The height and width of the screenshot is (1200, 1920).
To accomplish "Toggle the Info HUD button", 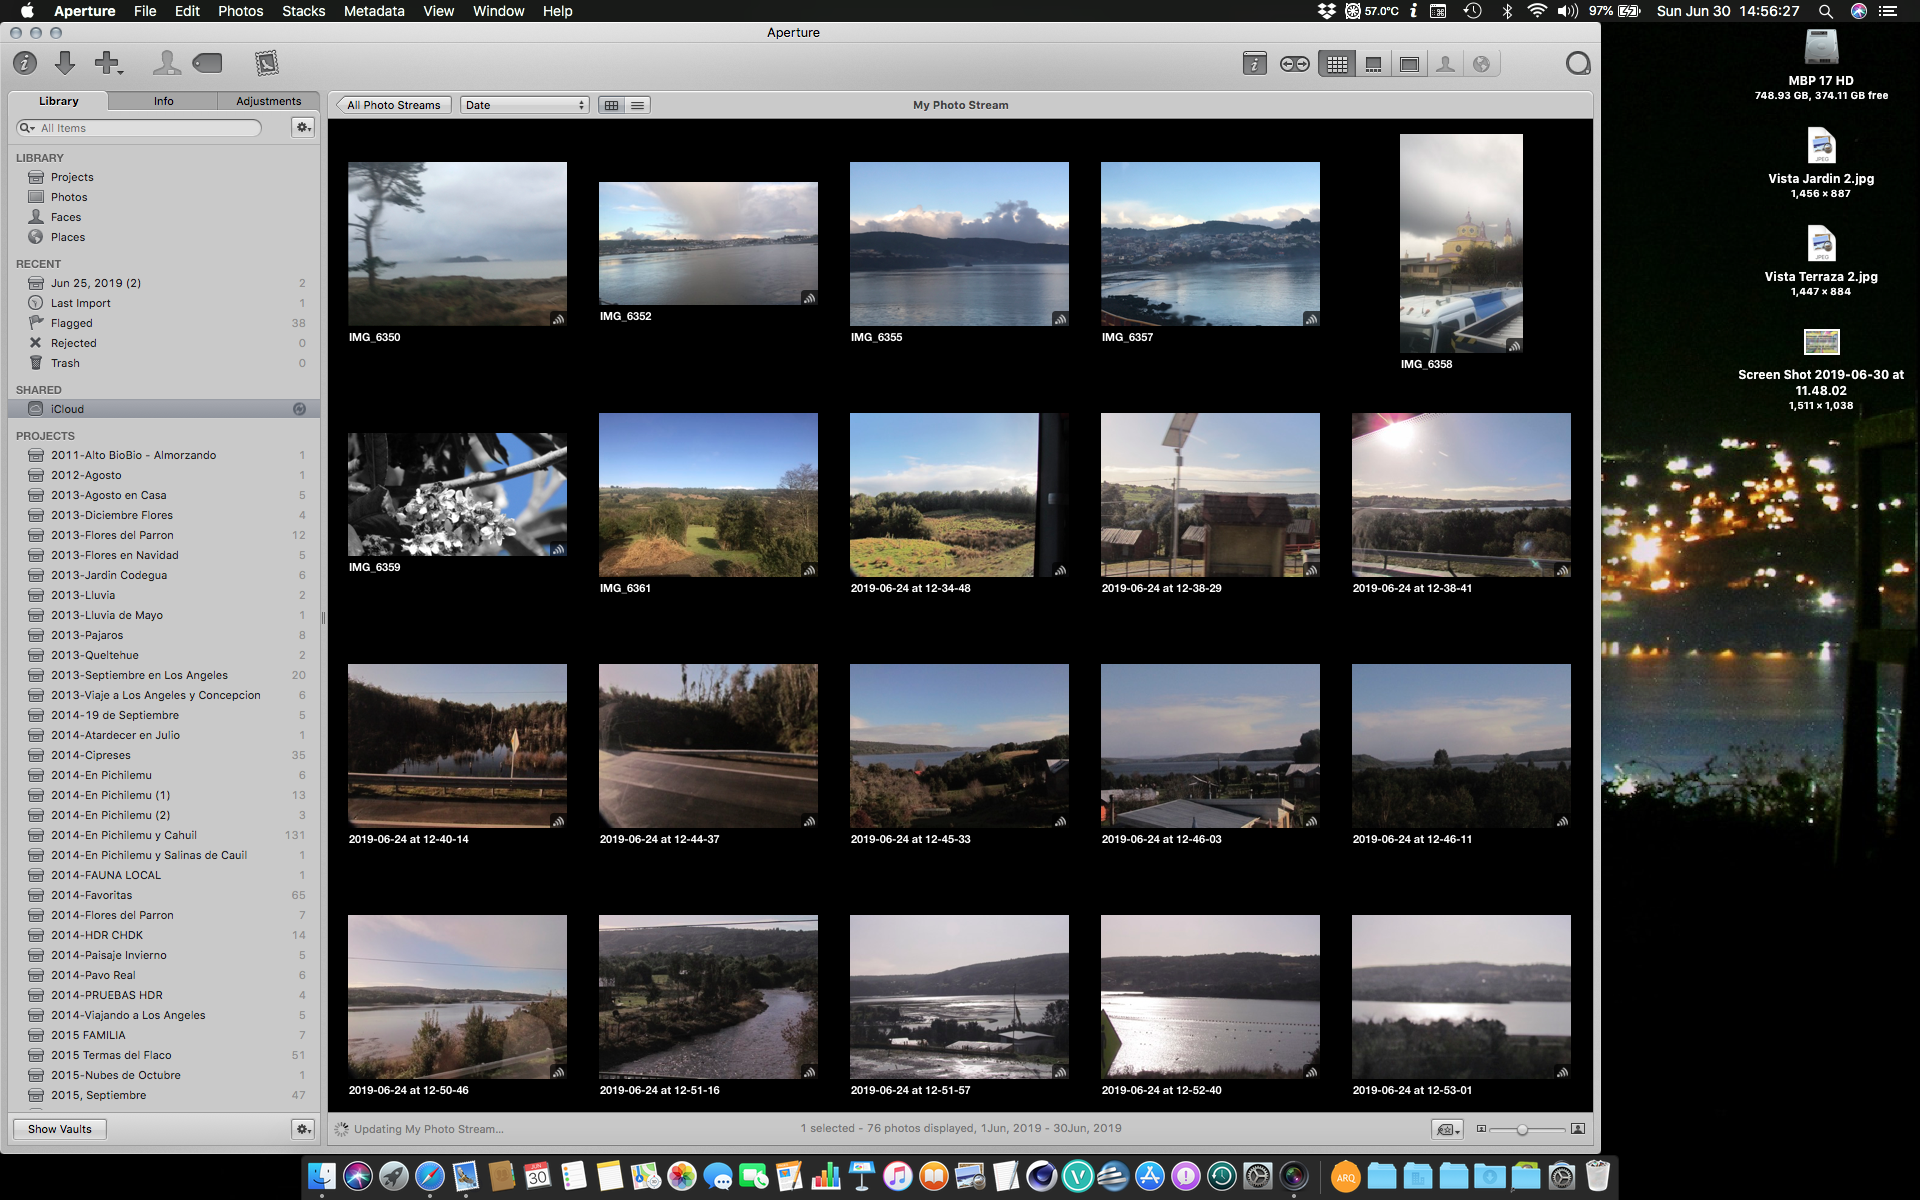I will (1254, 65).
